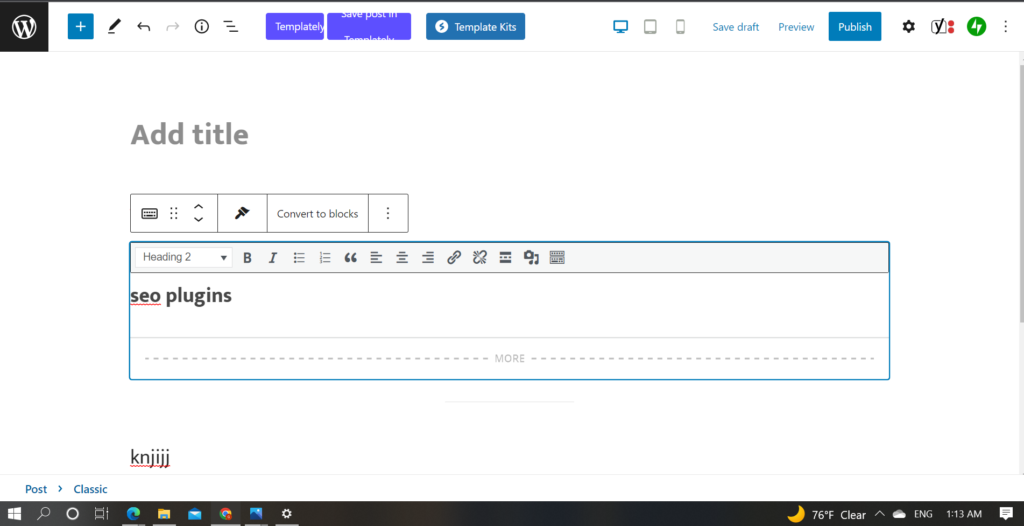Screen dimensions: 1024x526
Task: Open the block options three-dot menu
Action: 388,213
